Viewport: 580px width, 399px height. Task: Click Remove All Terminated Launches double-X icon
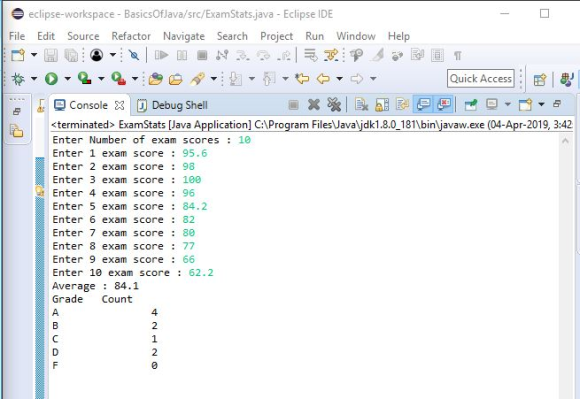pyautogui.click(x=334, y=105)
